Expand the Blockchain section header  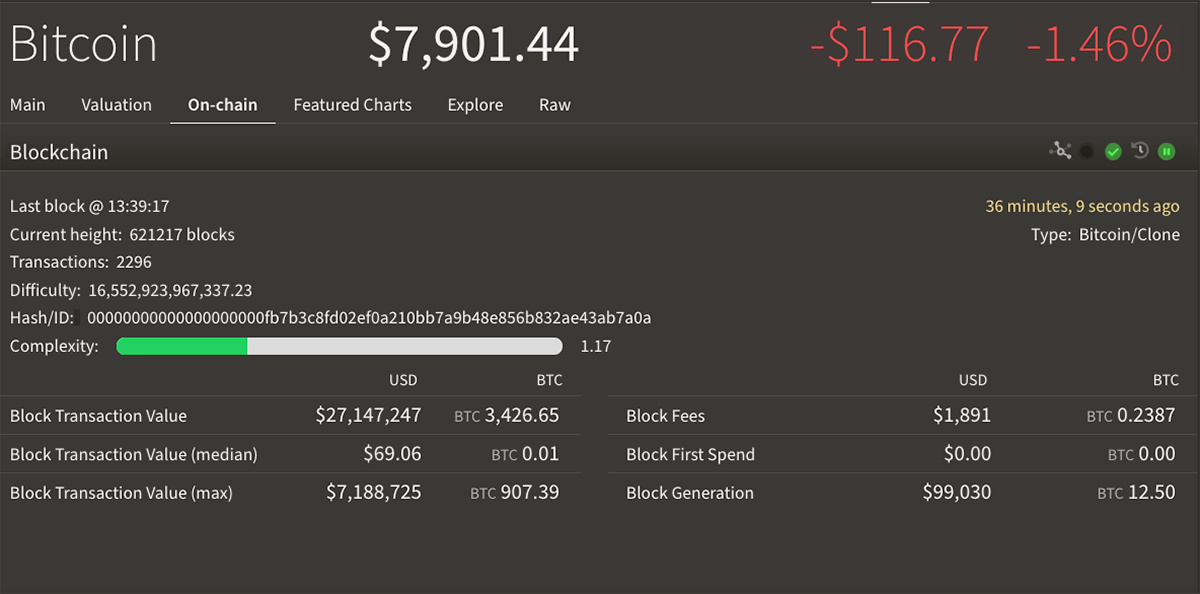59,152
